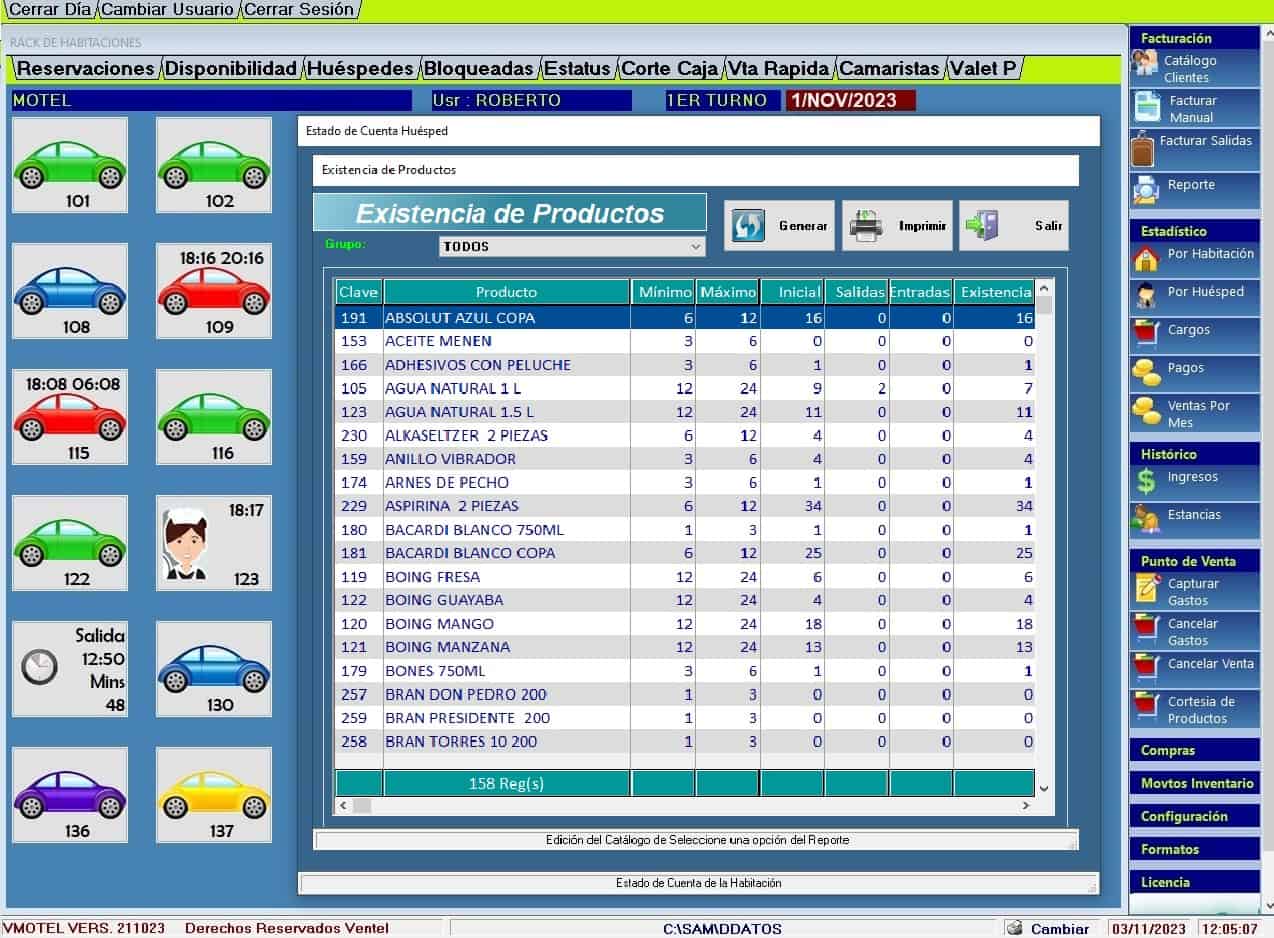Click the clock icon showing Salida 12:50
Image resolution: width=1274 pixels, height=938 pixels.
(x=40, y=666)
